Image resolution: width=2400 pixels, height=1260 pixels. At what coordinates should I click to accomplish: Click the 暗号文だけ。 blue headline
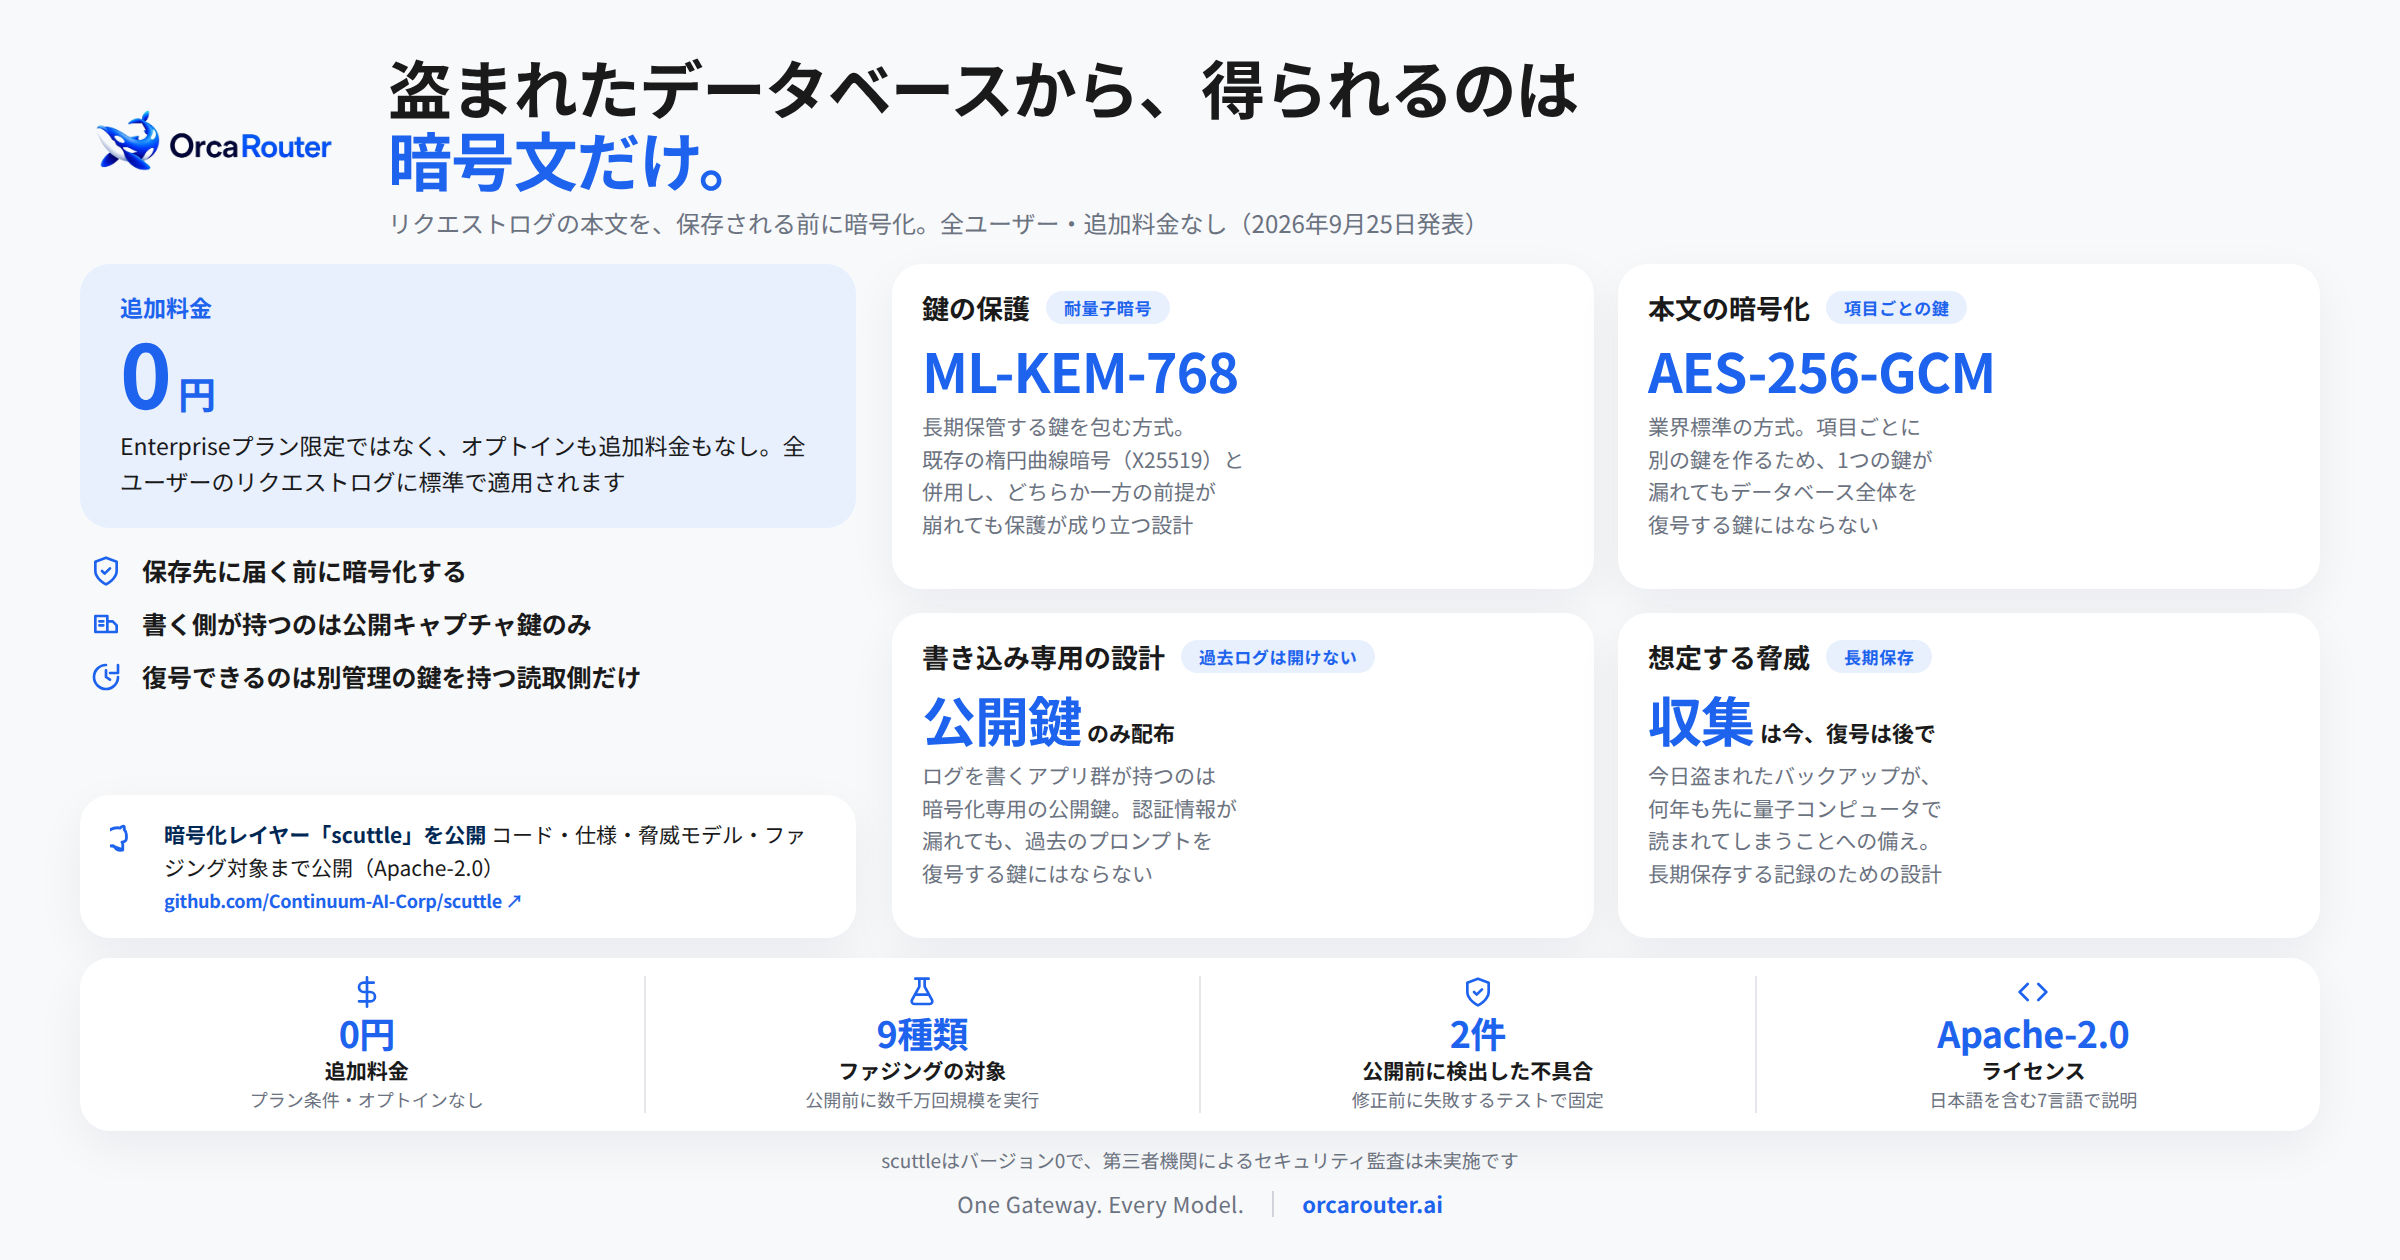tap(558, 162)
